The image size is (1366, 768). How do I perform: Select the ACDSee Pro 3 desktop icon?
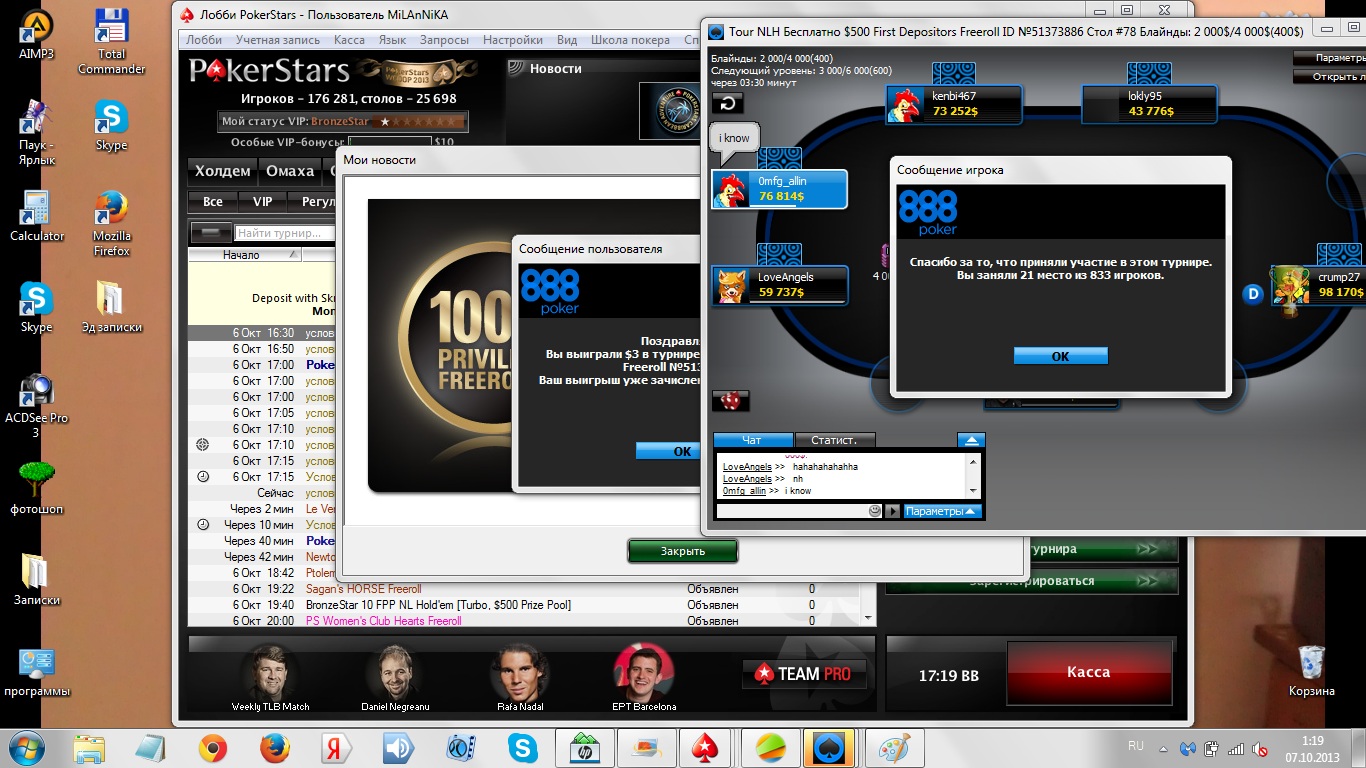coord(37,406)
